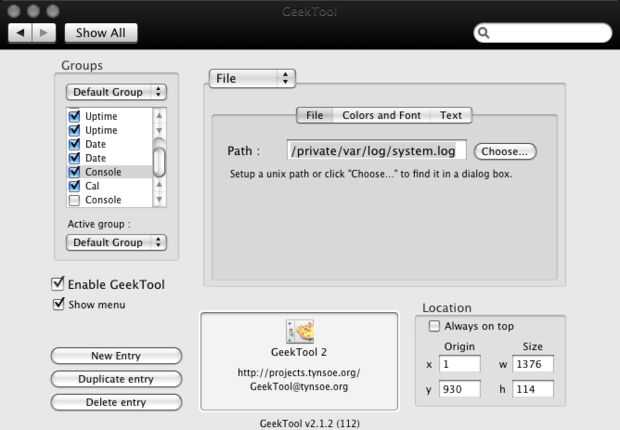Click the magnifier icon in search field
This screenshot has width=620, height=430.
[x=484, y=33]
